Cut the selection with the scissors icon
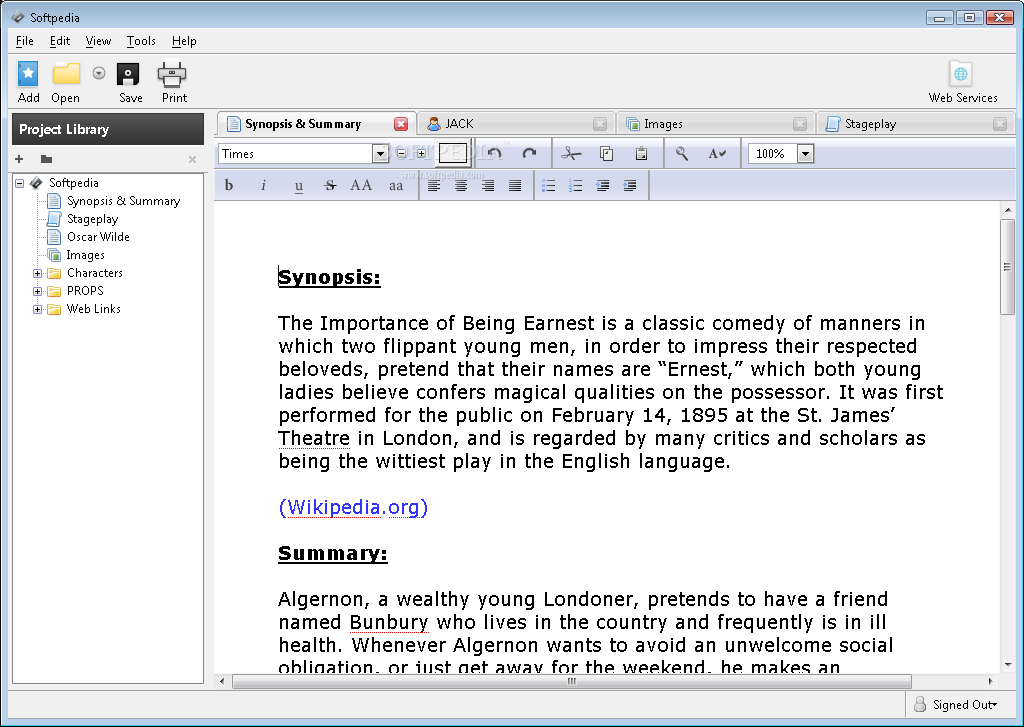1024x727 pixels. pos(571,154)
